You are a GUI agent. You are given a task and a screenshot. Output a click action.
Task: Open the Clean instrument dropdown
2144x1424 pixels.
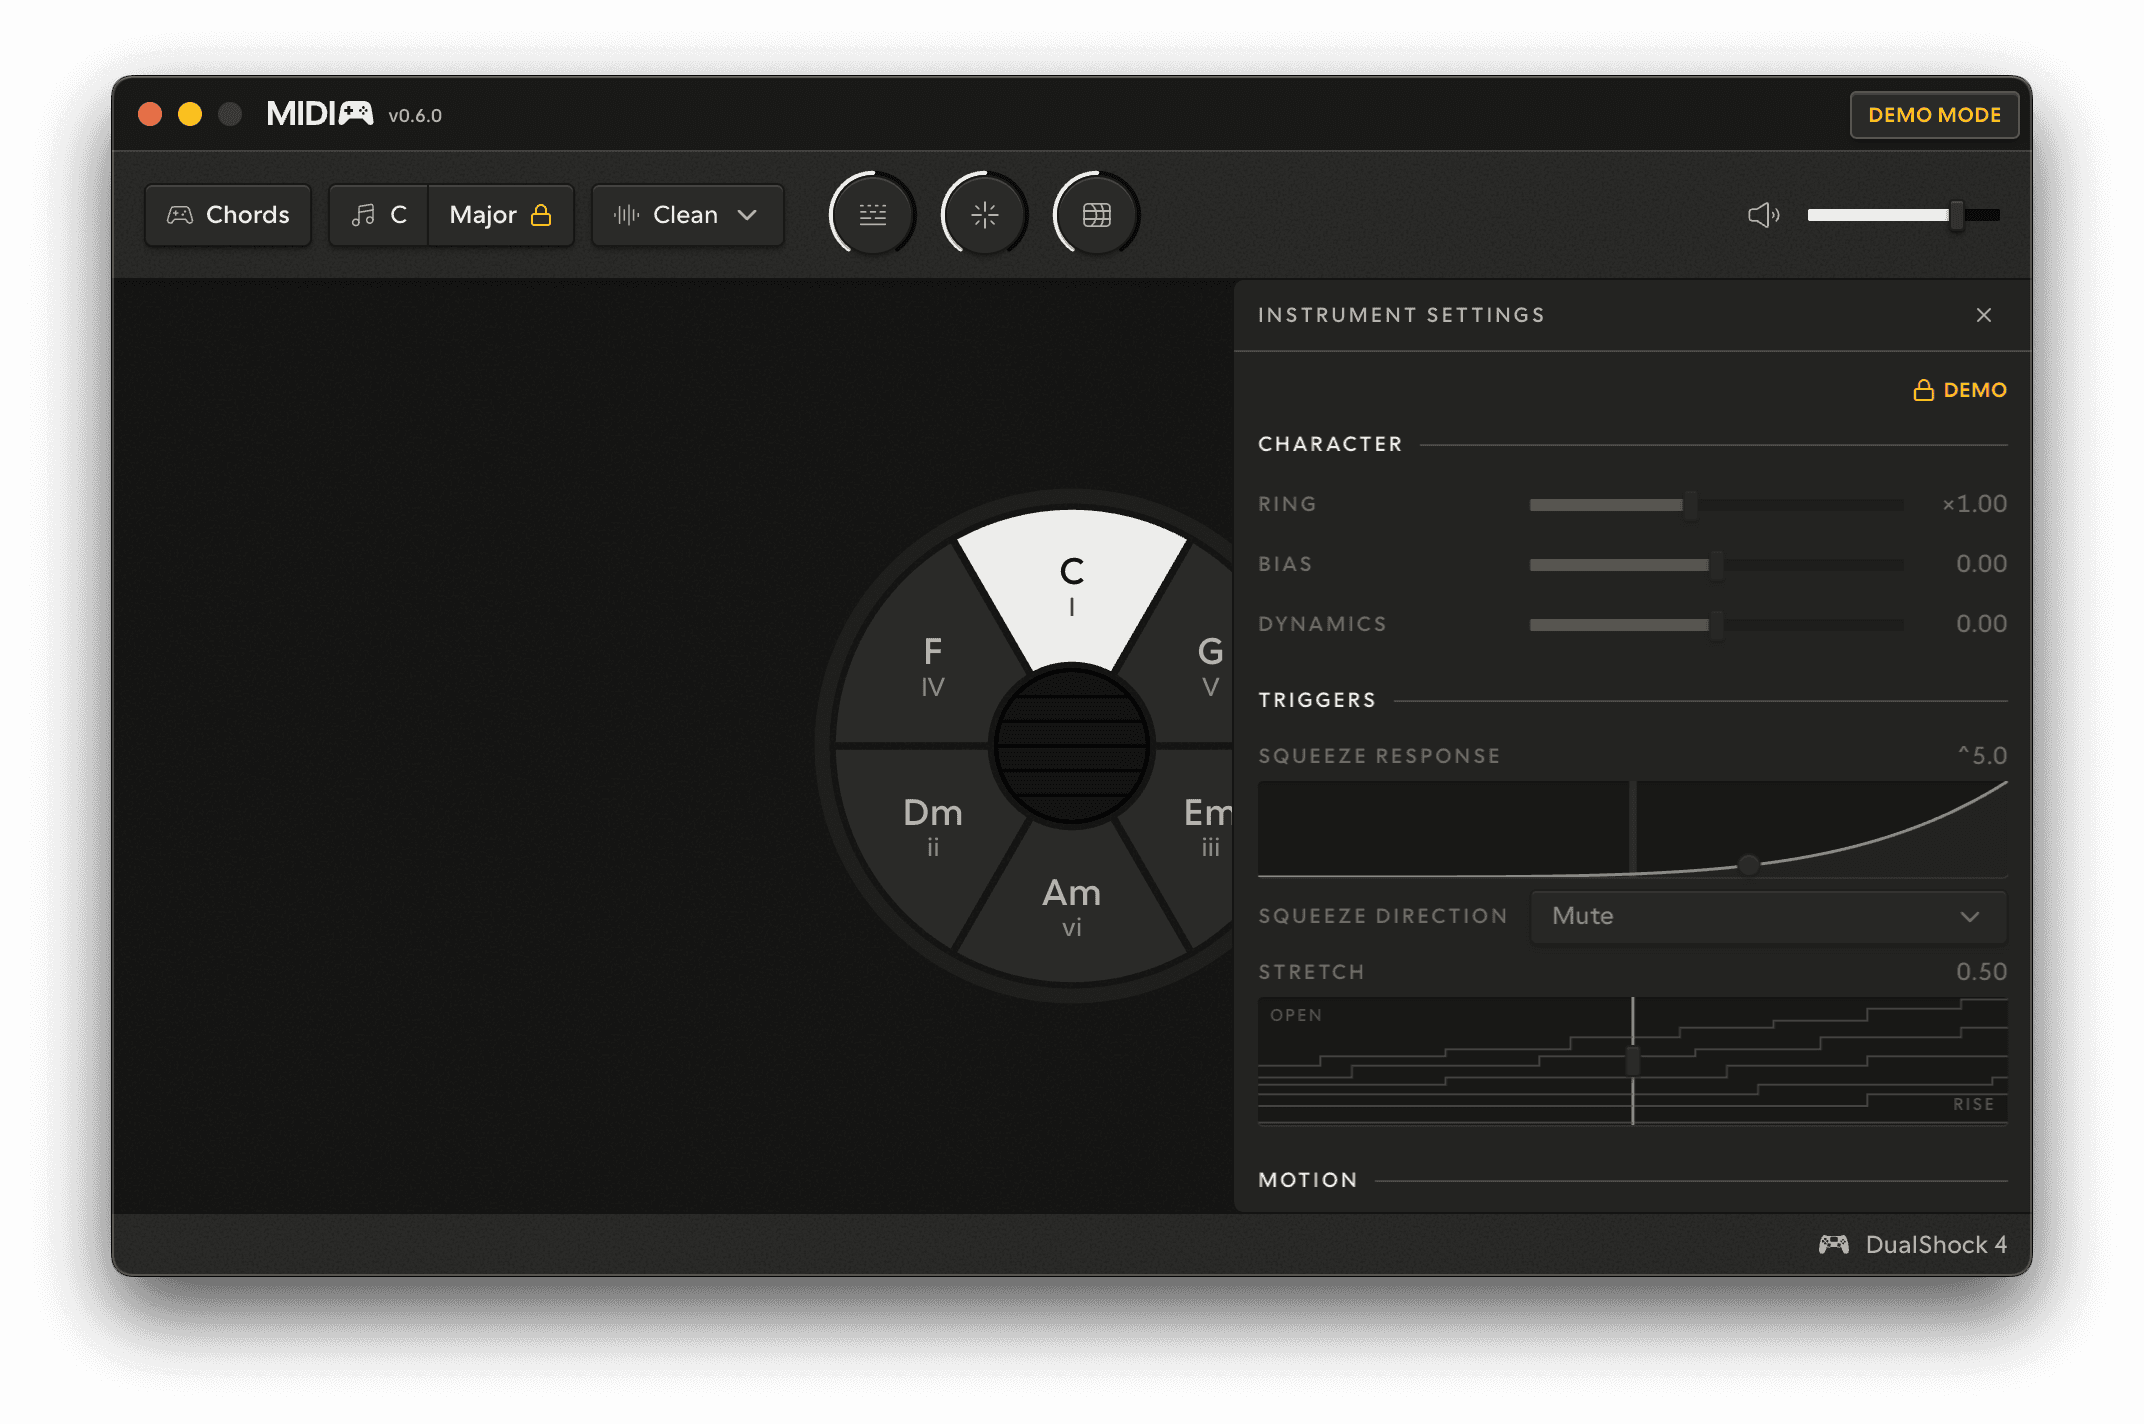(687, 215)
